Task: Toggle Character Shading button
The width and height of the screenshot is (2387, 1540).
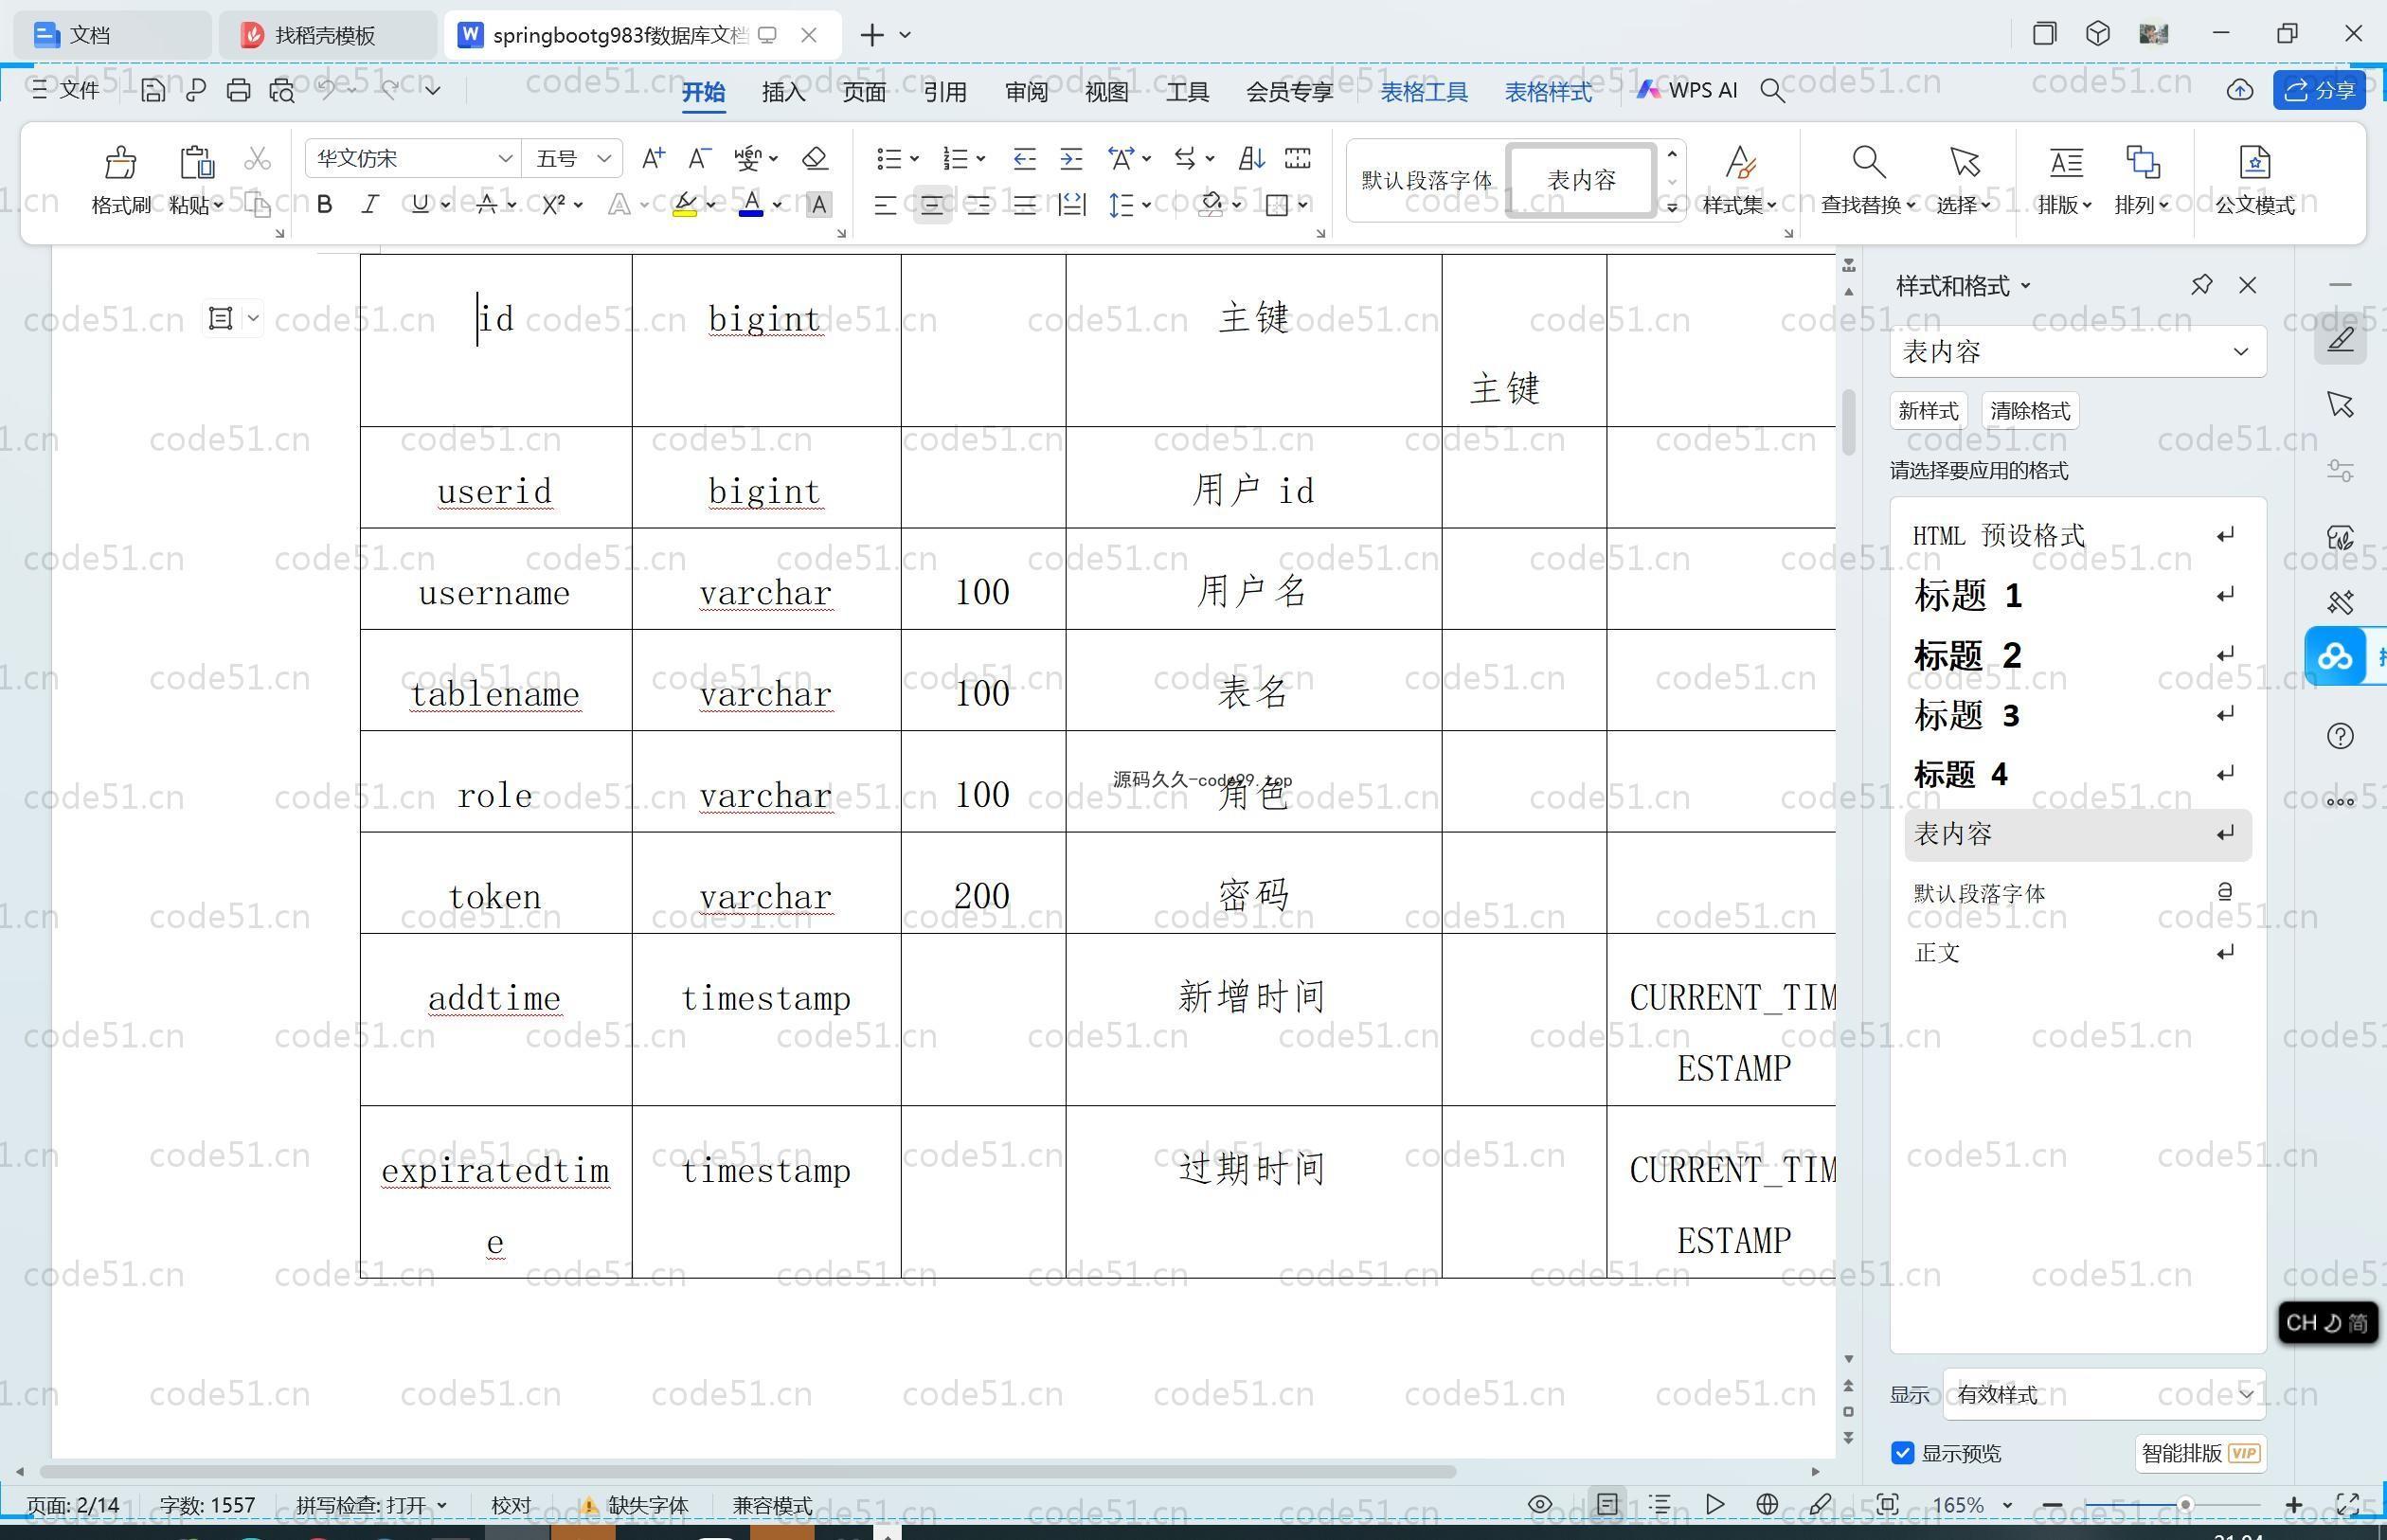Action: 818,205
